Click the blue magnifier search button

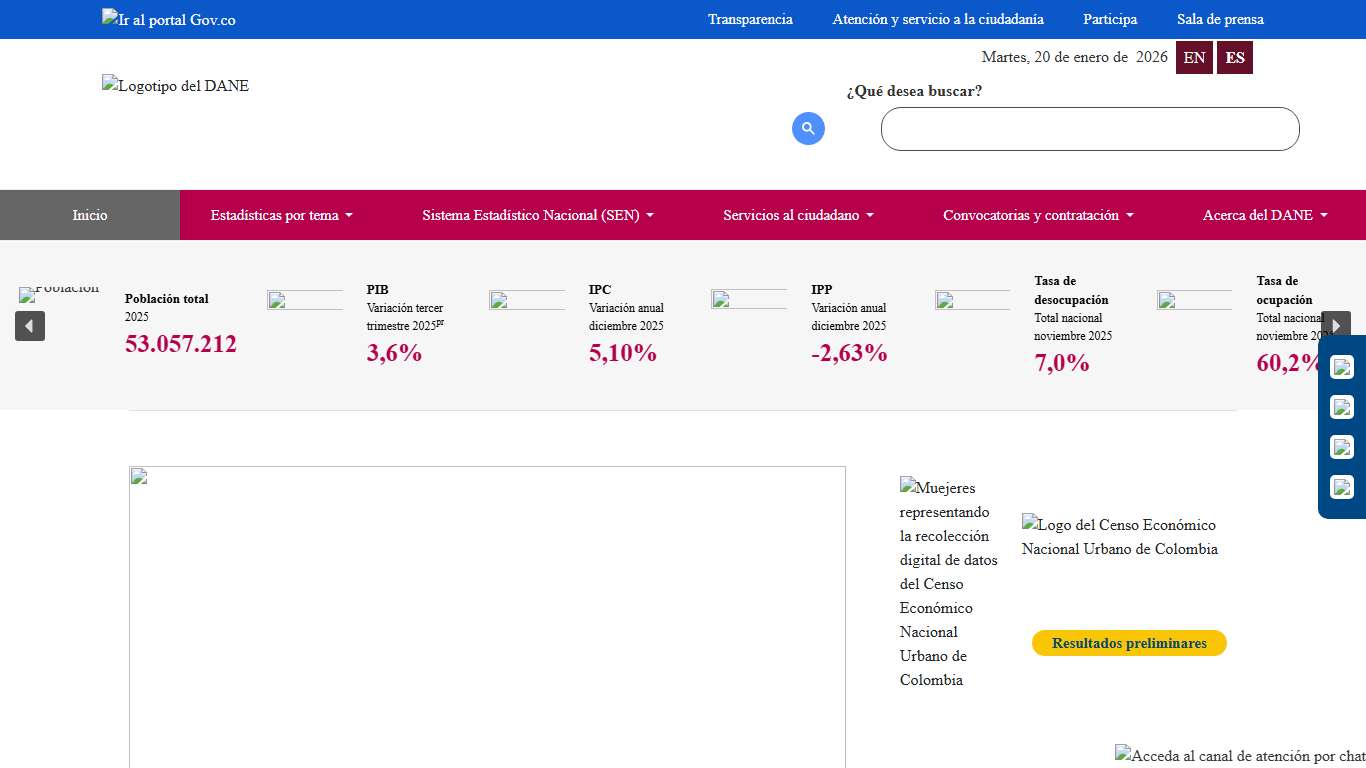click(x=808, y=128)
